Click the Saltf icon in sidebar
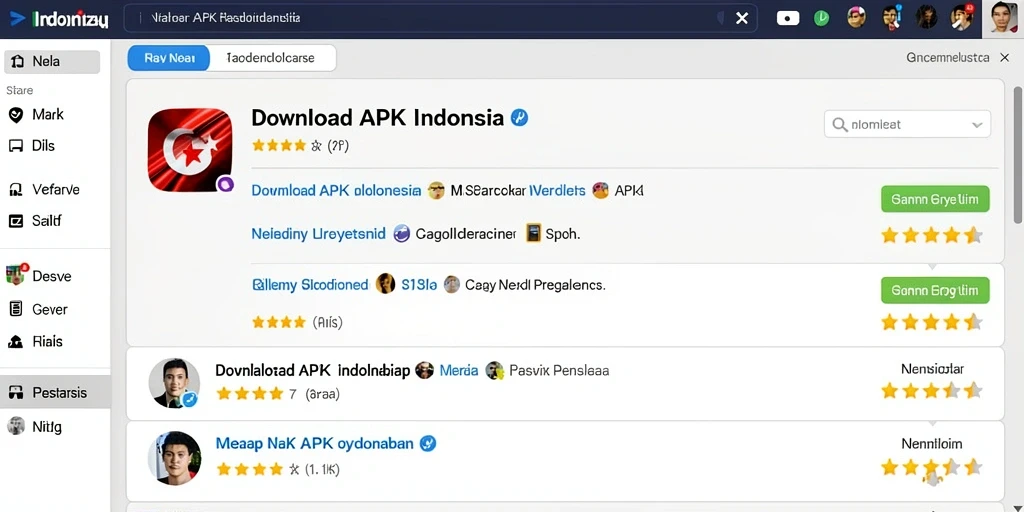The width and height of the screenshot is (1024, 512). click(16, 221)
